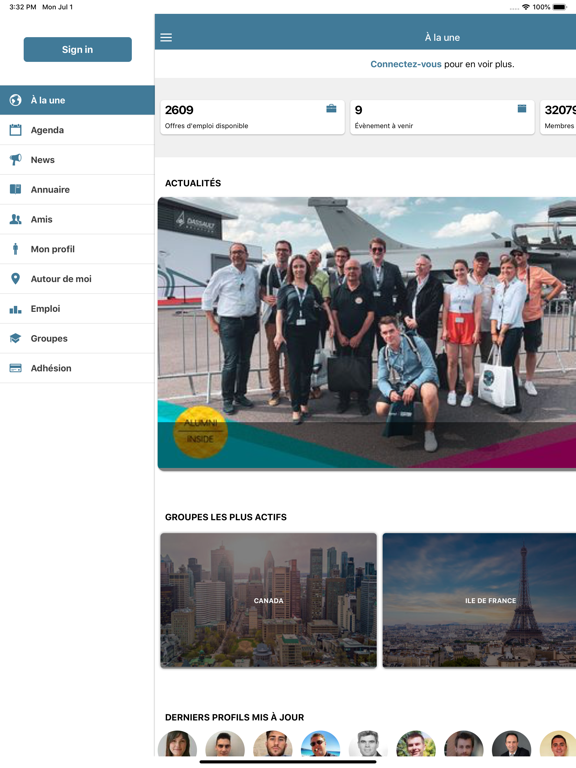Open the Autour de moi menu item
The image size is (576, 768).
(77, 279)
